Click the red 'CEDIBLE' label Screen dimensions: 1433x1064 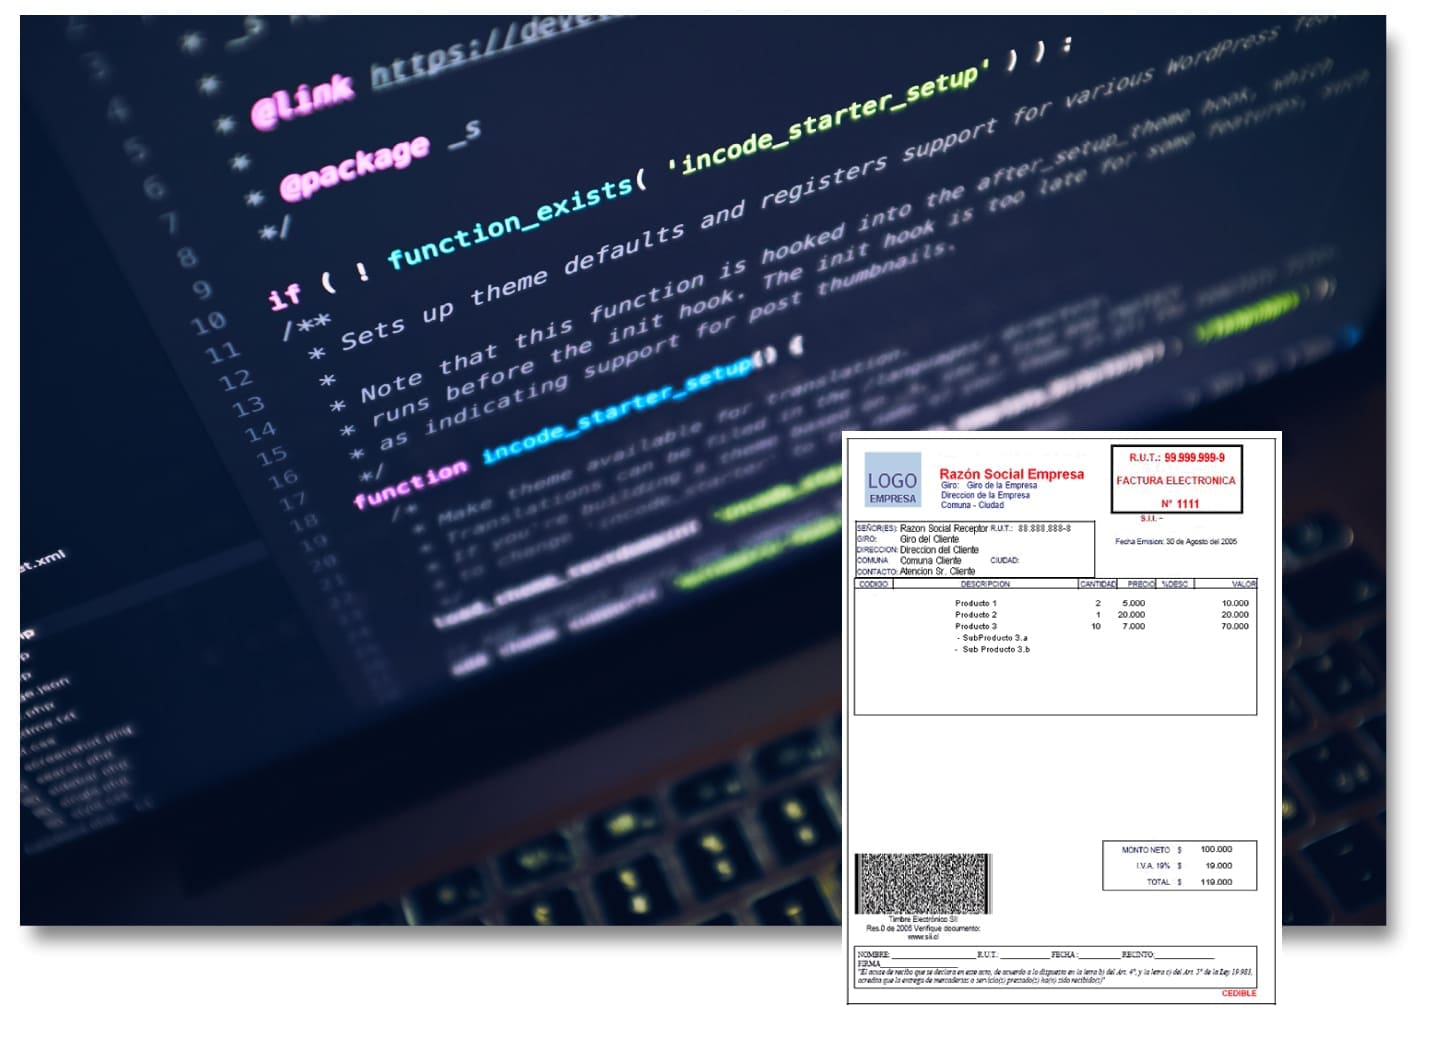tap(1239, 994)
